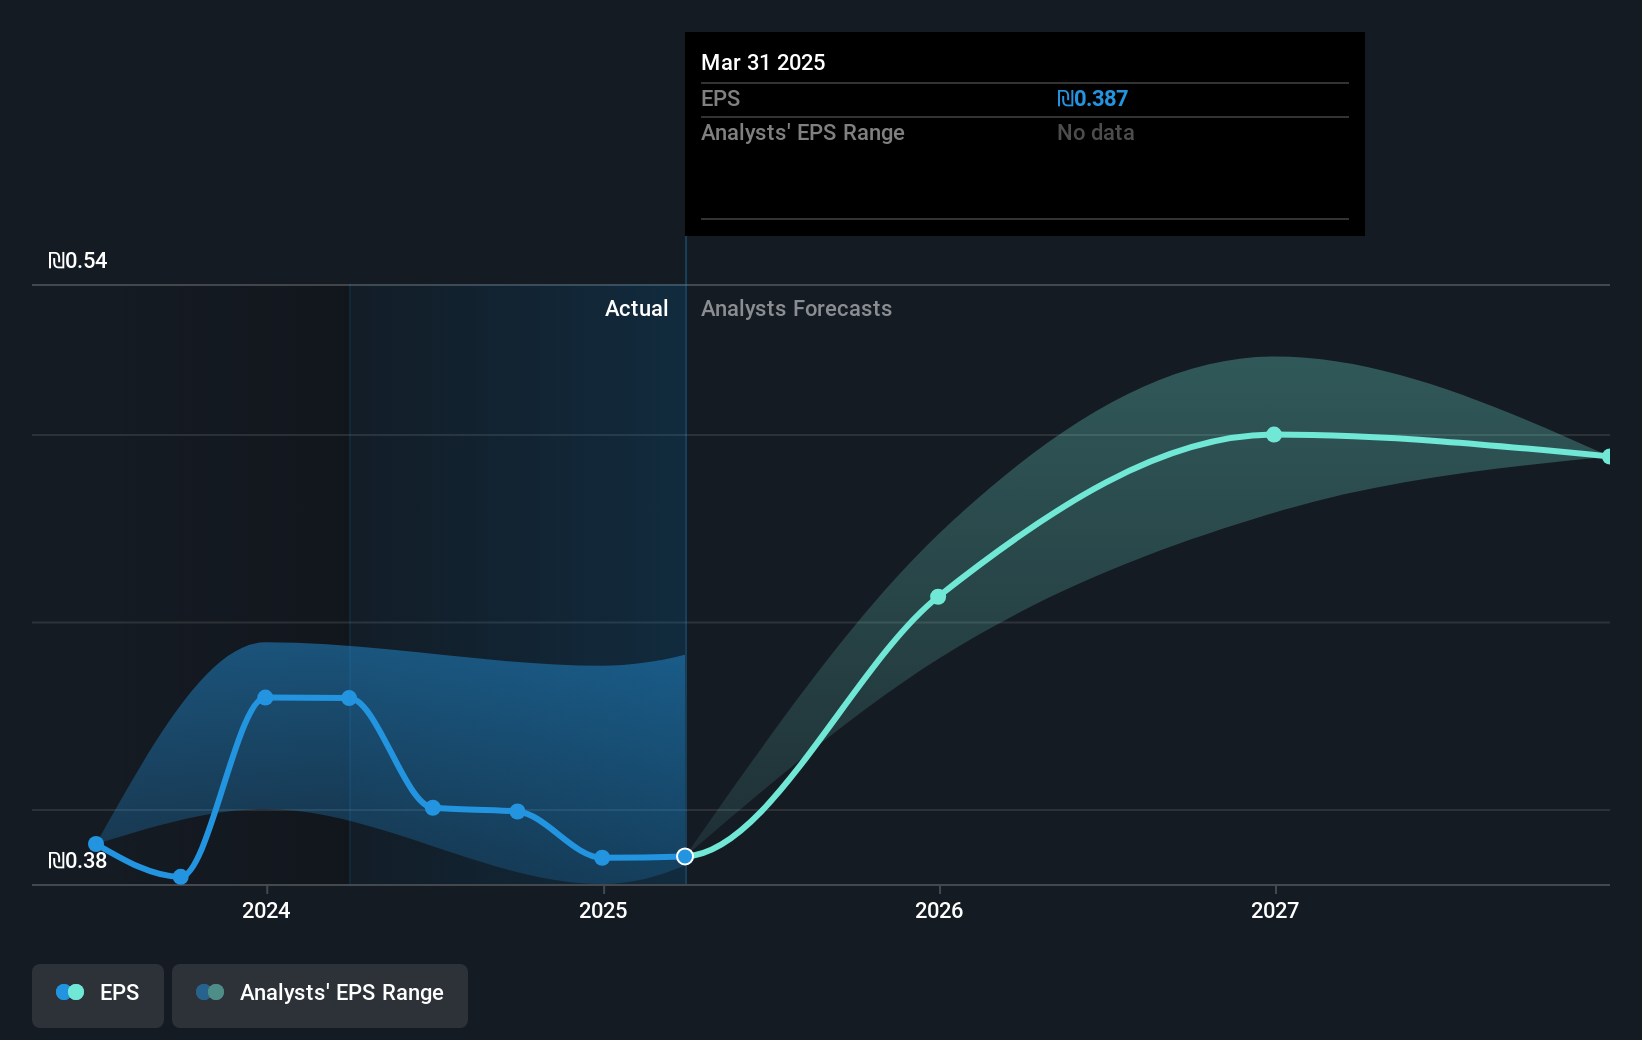The height and width of the screenshot is (1040, 1642).
Task: Click the 2026 forecast EPS data point
Action: [938, 597]
